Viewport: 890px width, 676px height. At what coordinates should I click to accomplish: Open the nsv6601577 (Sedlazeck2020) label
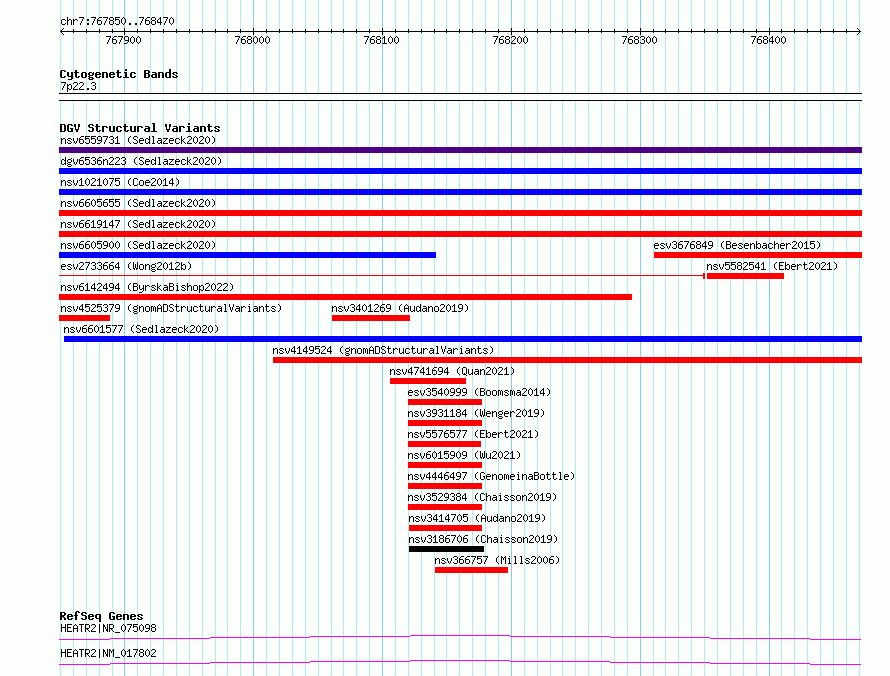click(141, 329)
